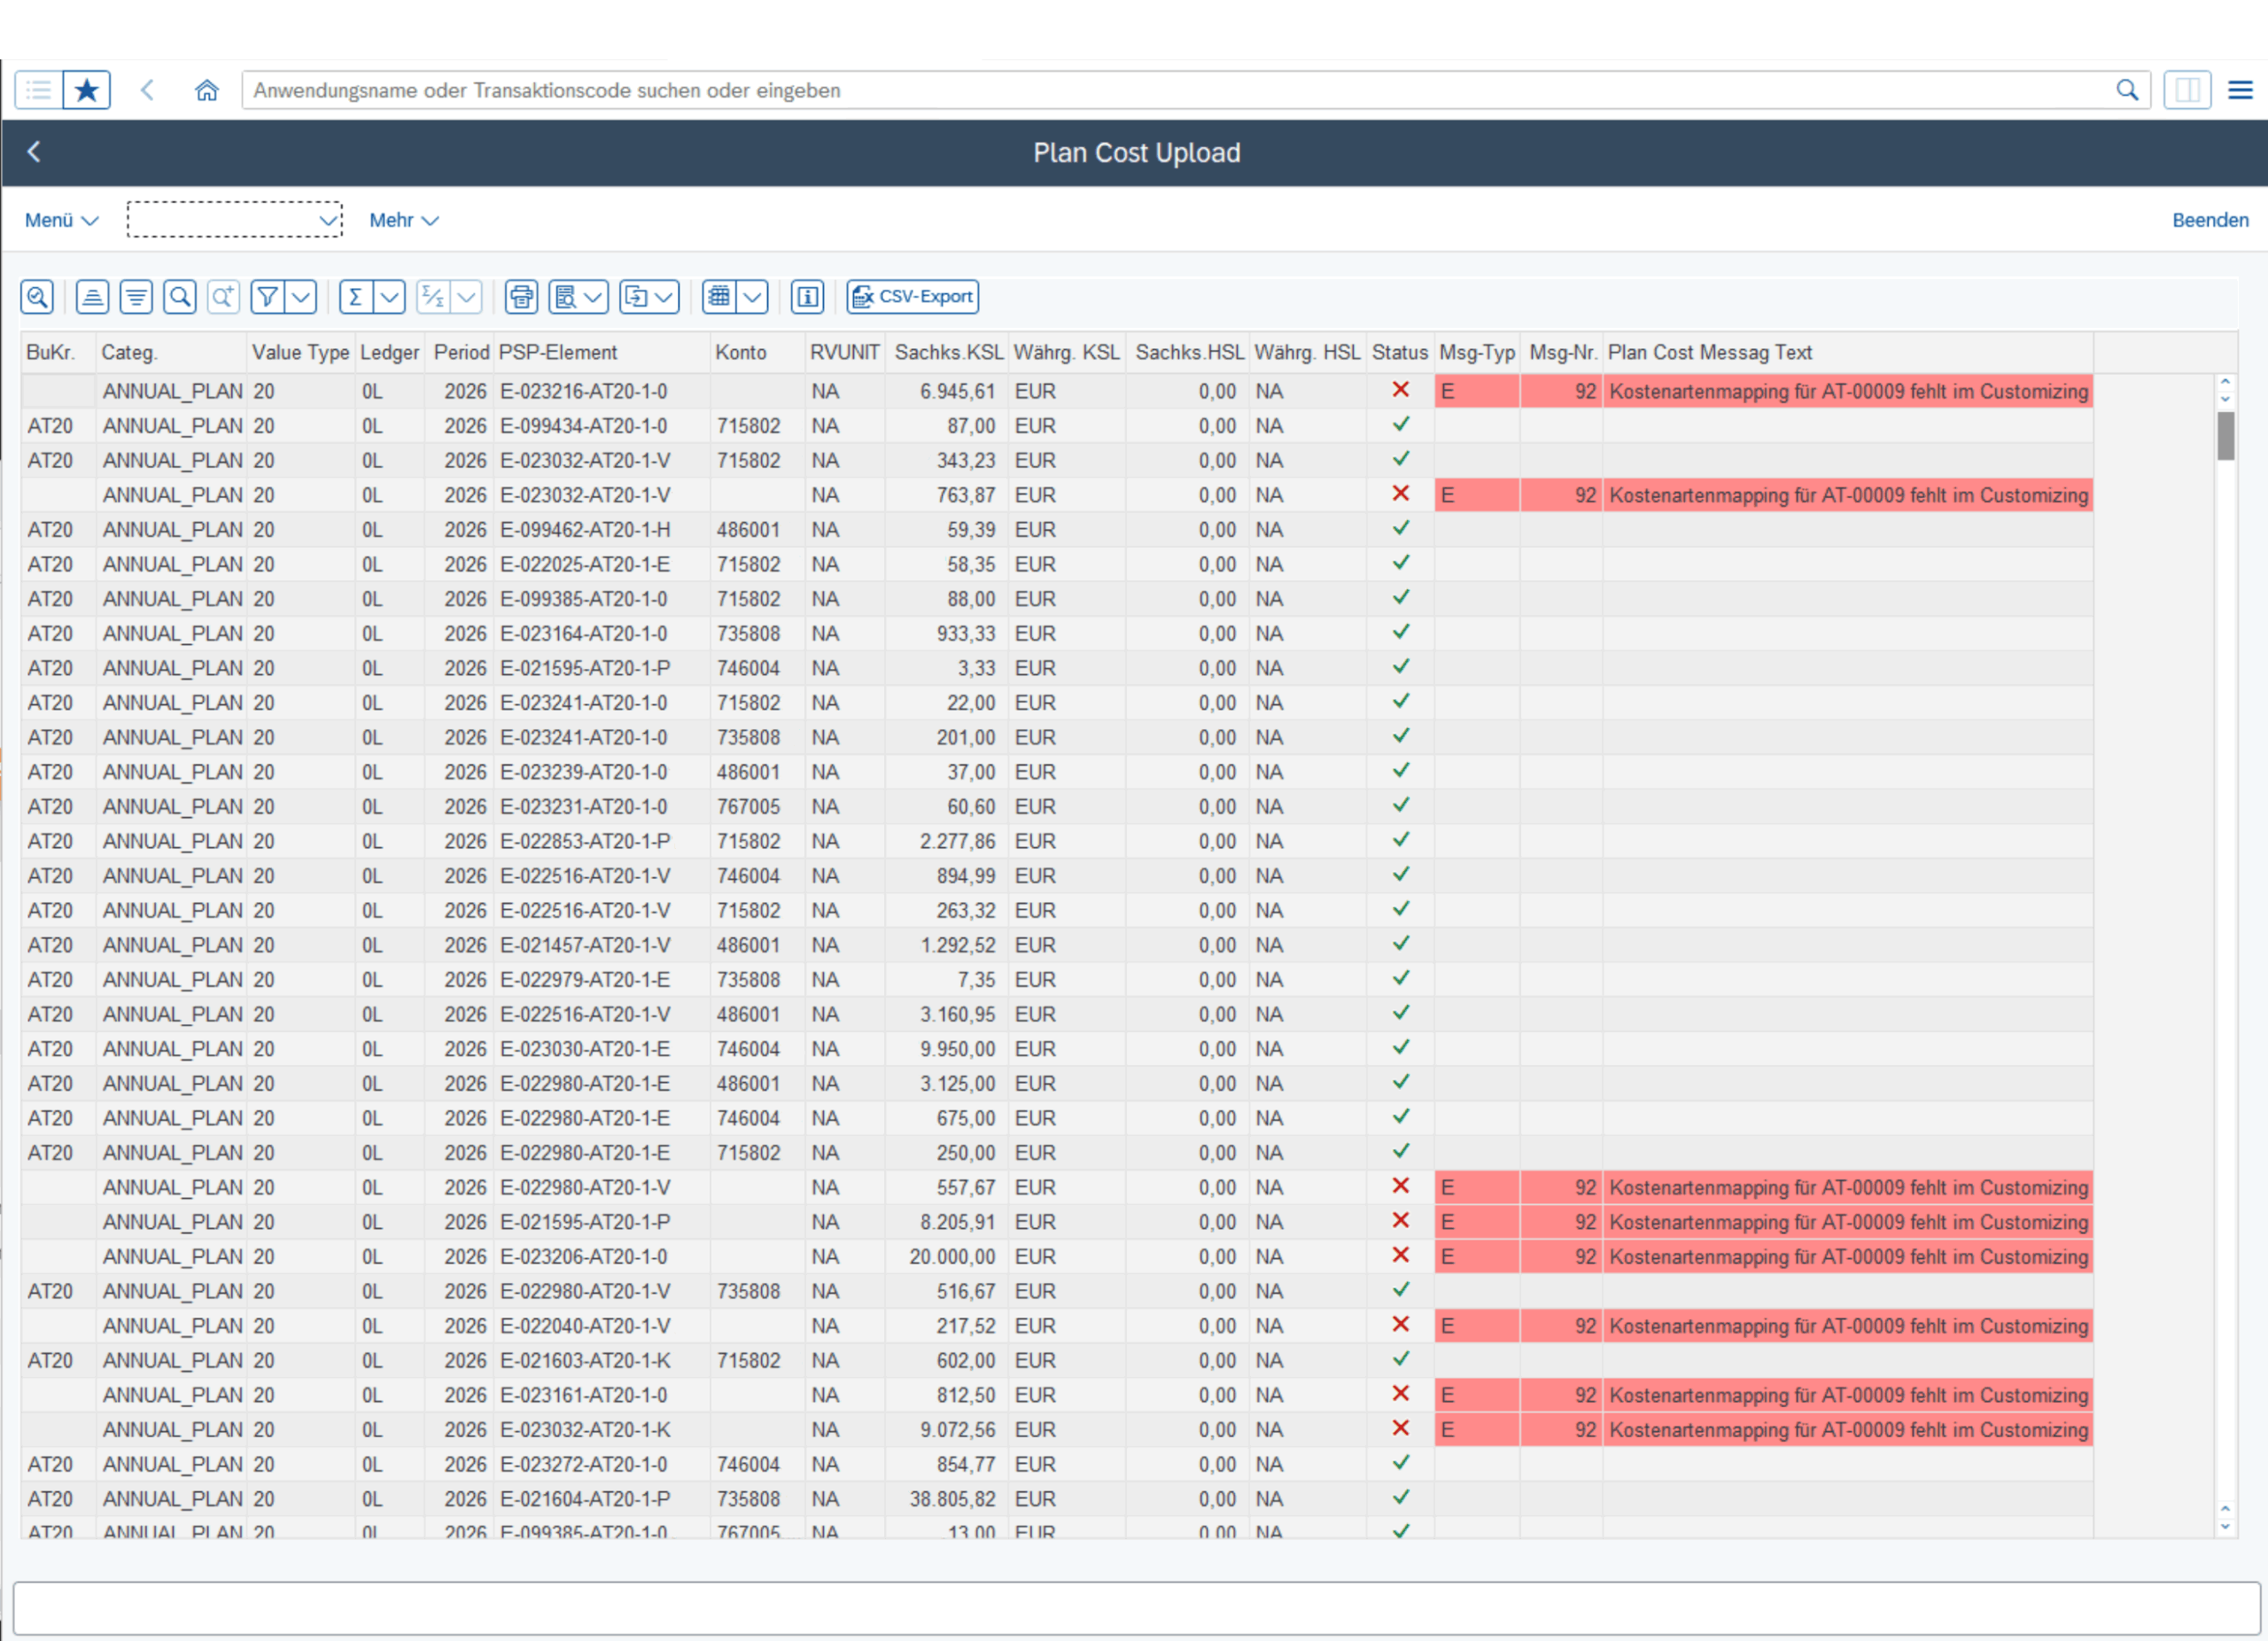The image size is (2268, 1641).
Task: Click the Home icon in the top bar
Action: (206, 90)
